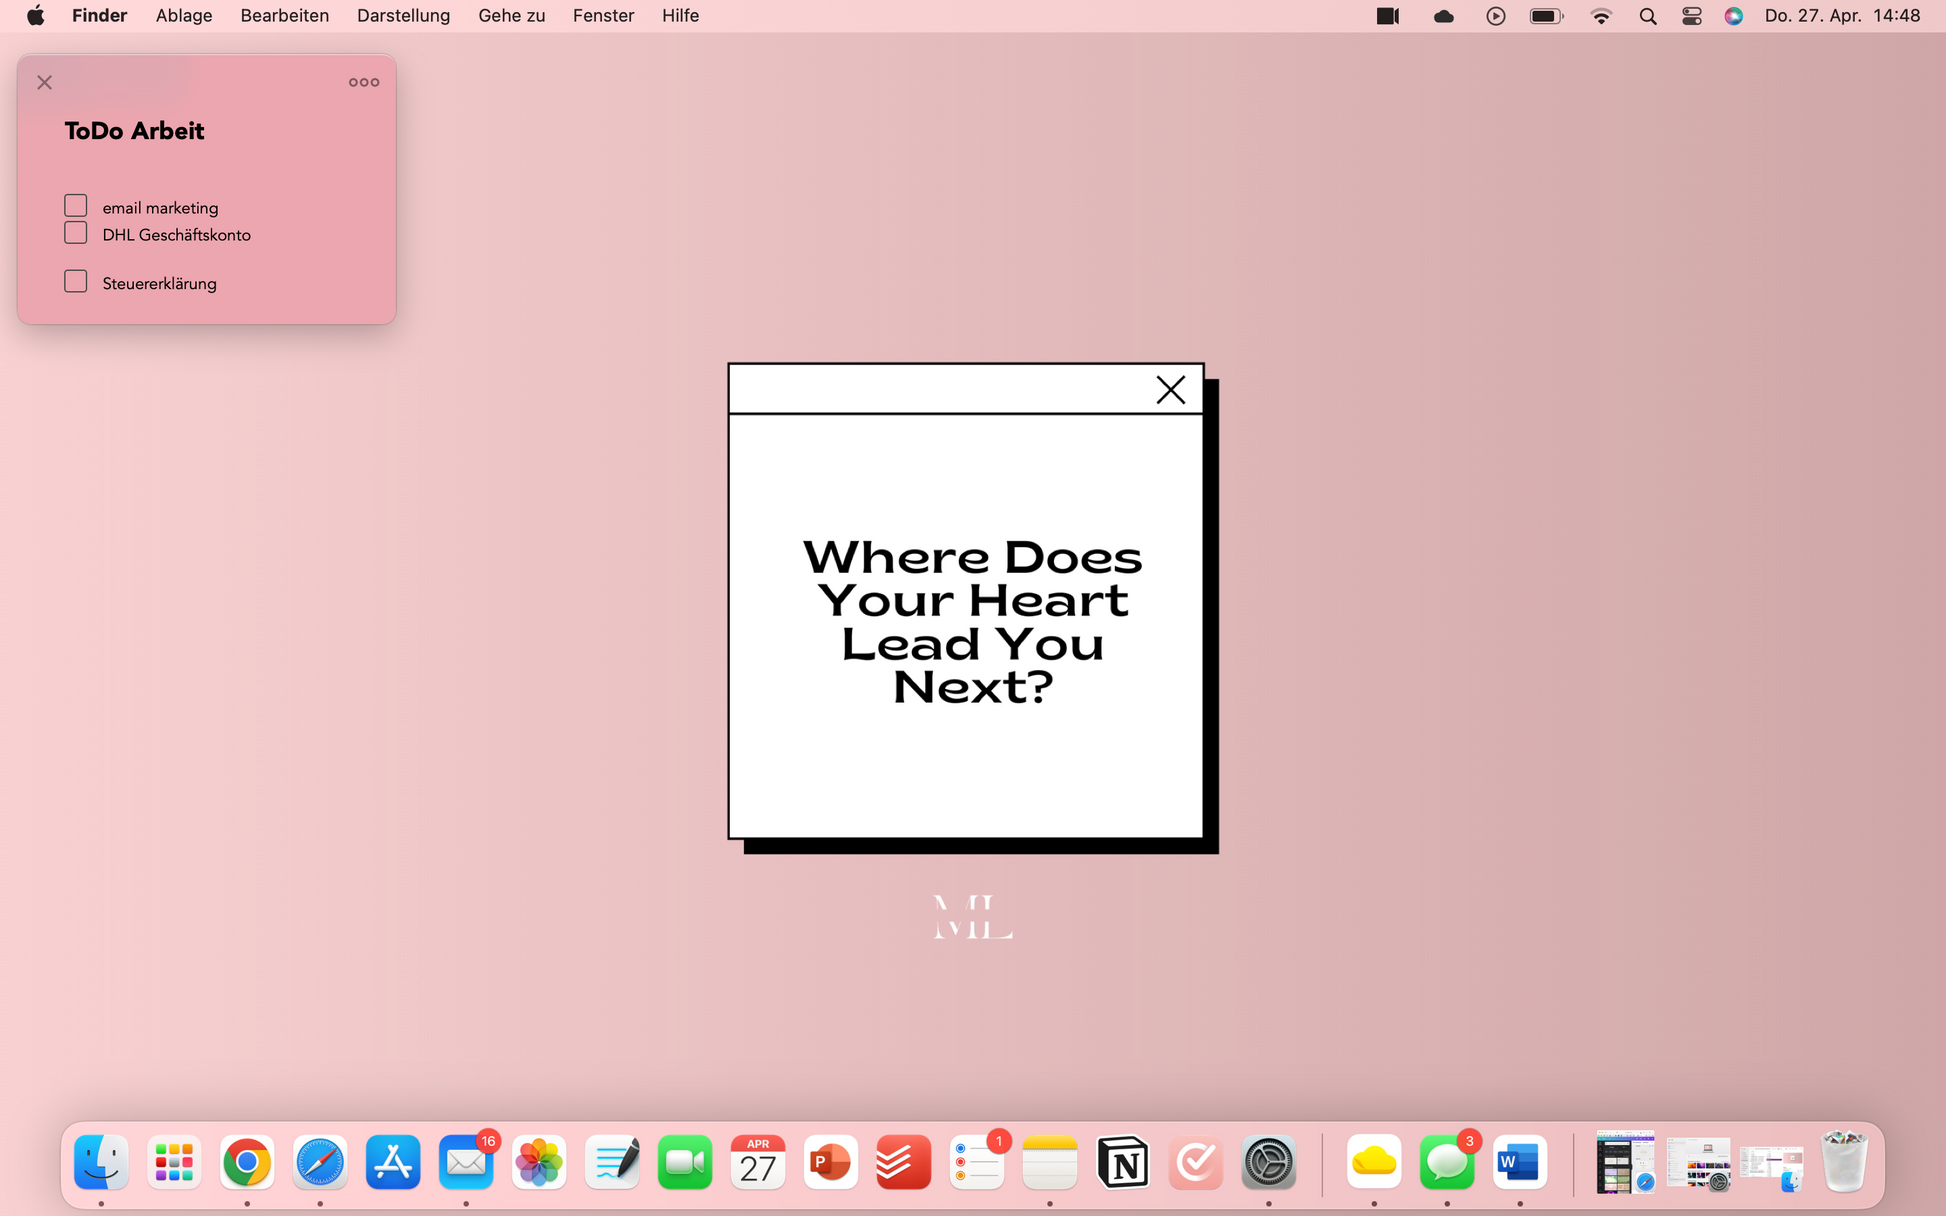
Task: Open Google Chrome from the dock
Action: pos(247,1162)
